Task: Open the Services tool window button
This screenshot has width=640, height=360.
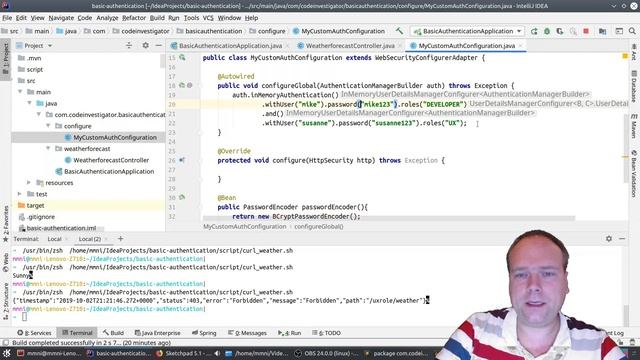Action: (x=34, y=333)
